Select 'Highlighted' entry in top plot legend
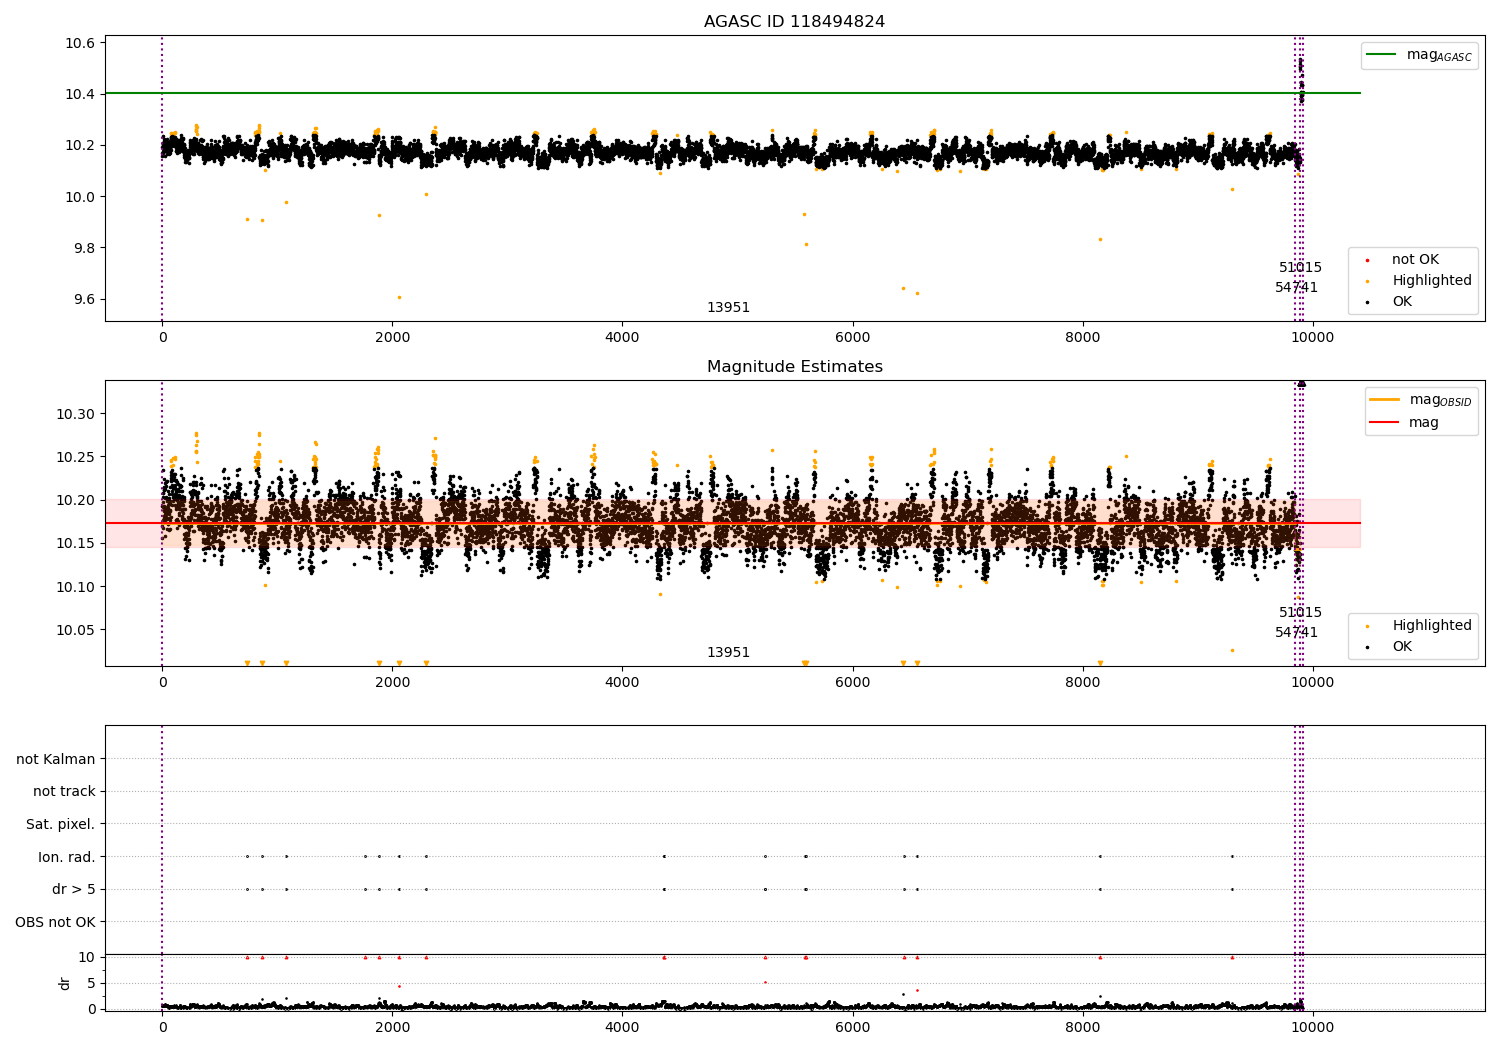 tap(1431, 281)
